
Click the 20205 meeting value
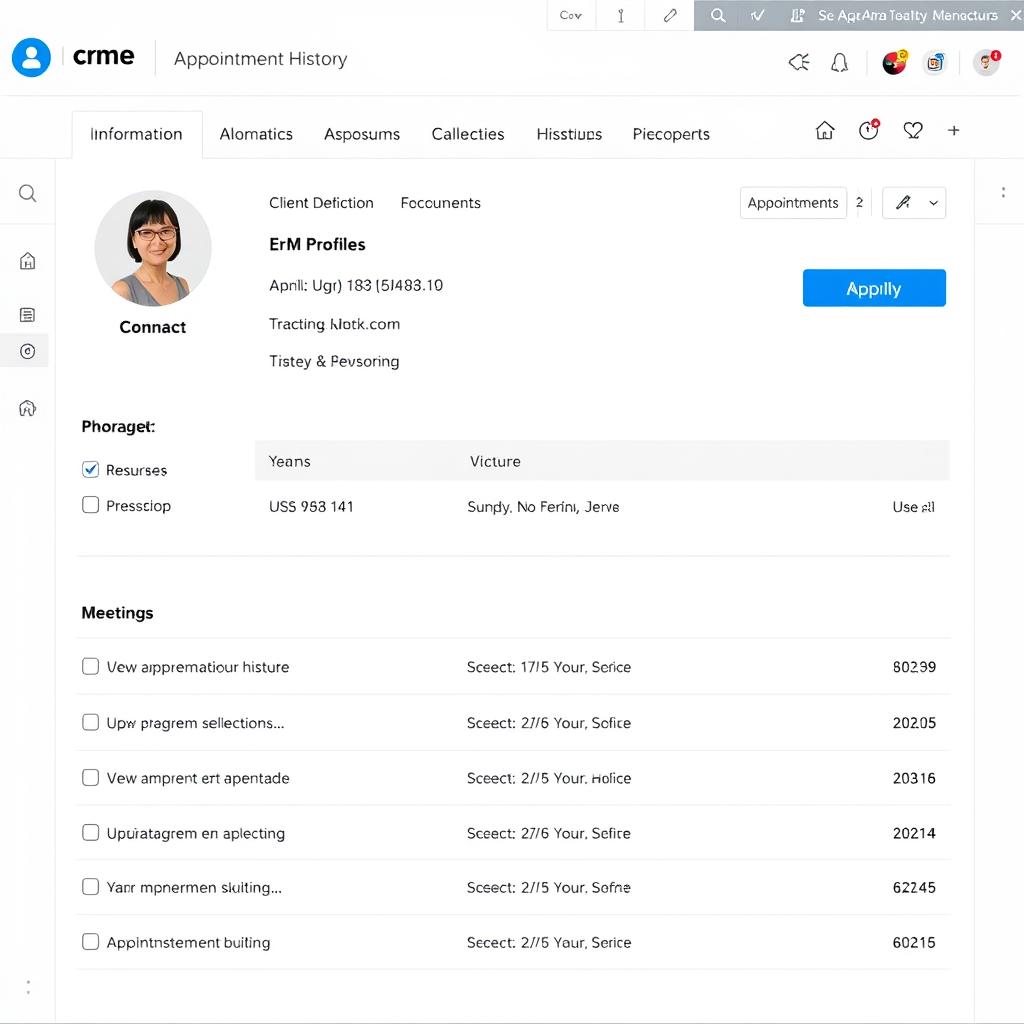[914, 723]
